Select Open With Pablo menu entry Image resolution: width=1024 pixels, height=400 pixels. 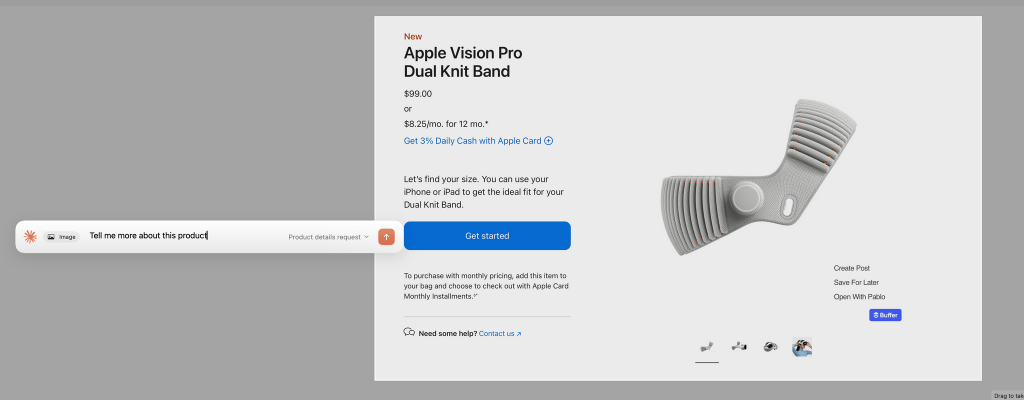point(859,297)
